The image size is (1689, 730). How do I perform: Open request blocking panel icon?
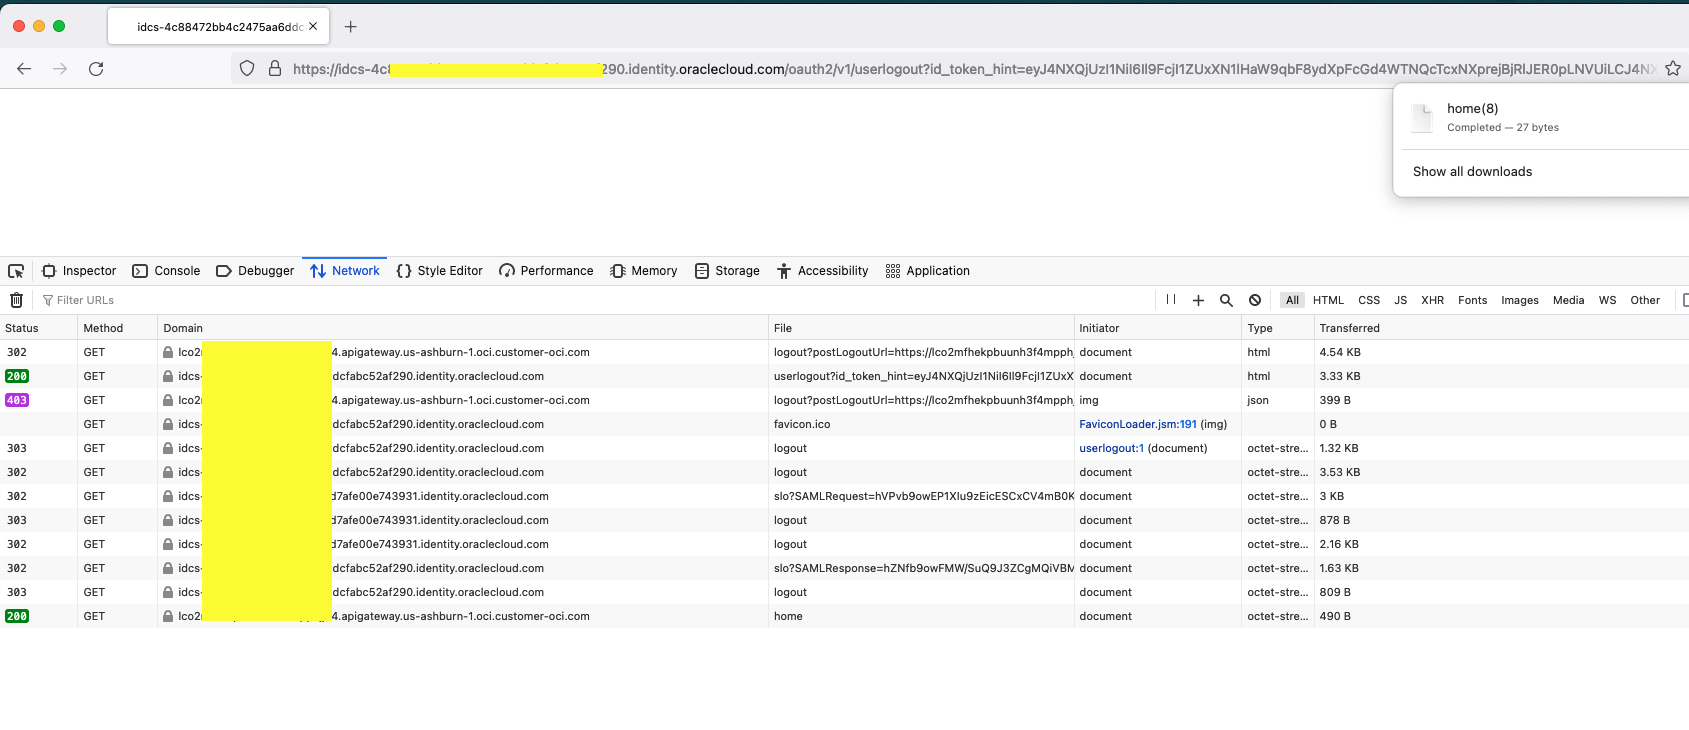[1255, 300]
